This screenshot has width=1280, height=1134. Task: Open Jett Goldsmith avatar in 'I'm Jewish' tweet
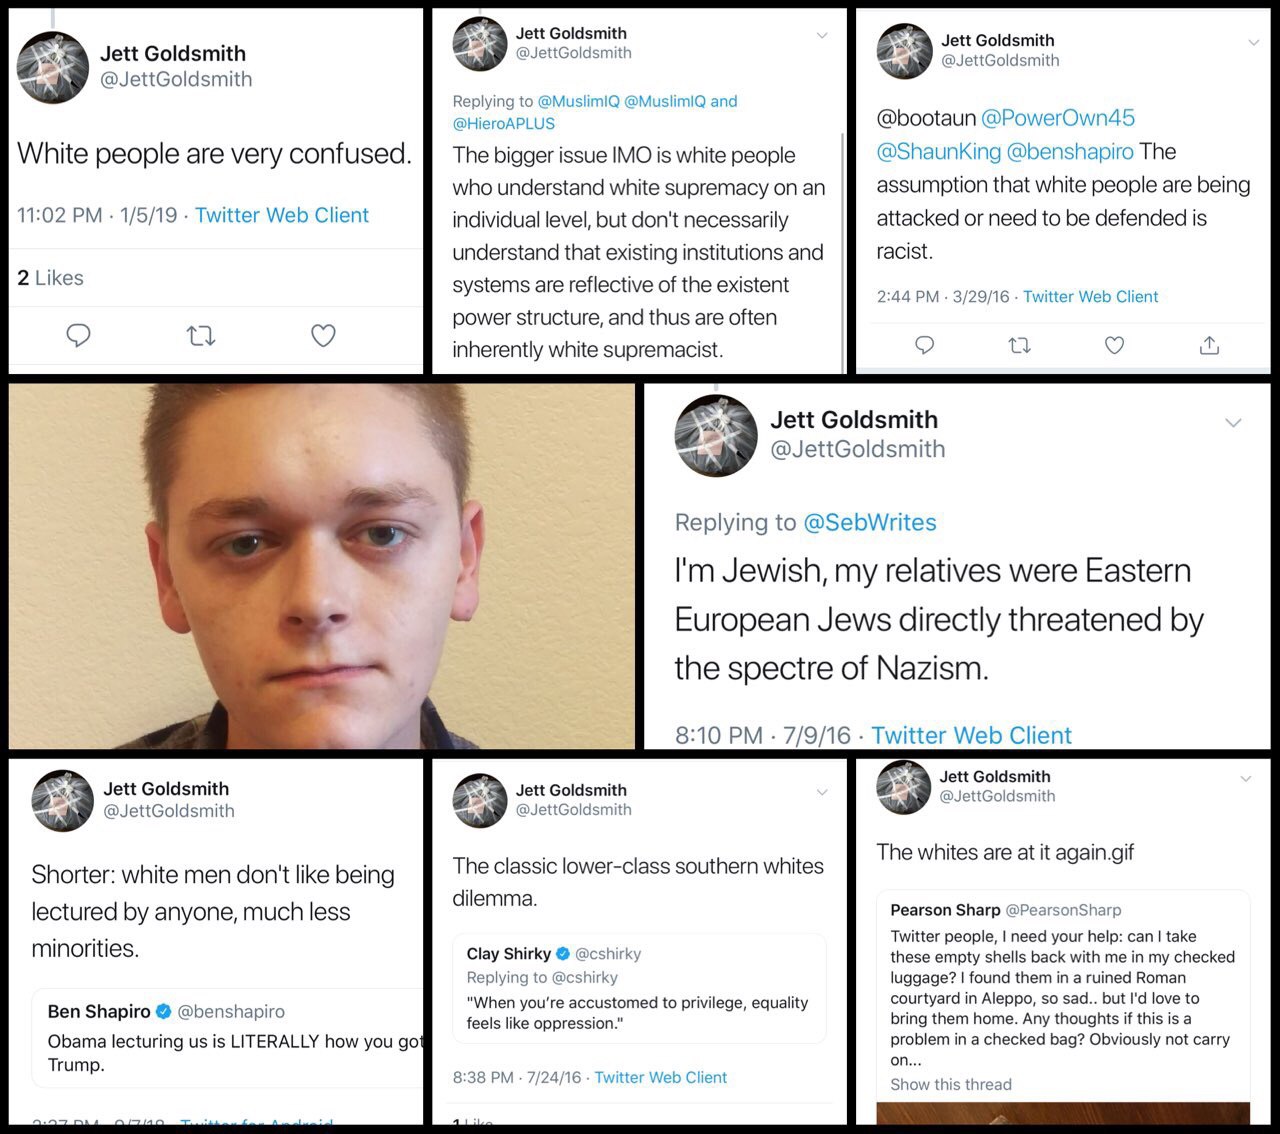click(x=716, y=436)
